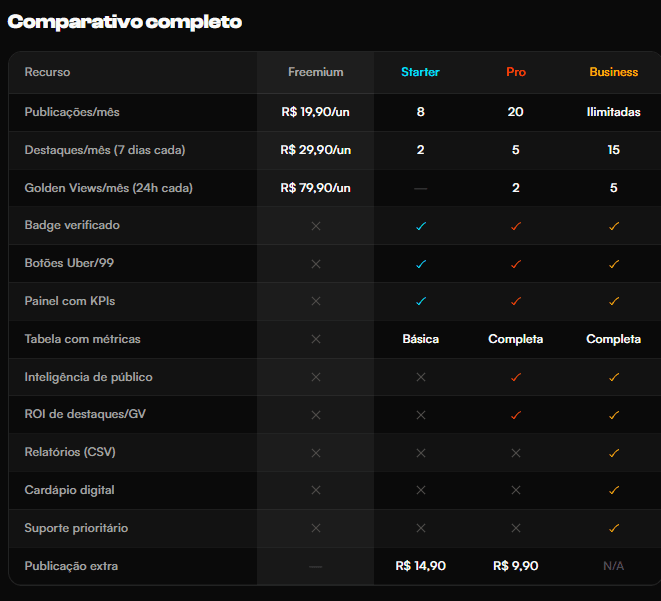Click the Starter X for Inteligência de público
The width and height of the screenshot is (661, 601).
point(421,377)
